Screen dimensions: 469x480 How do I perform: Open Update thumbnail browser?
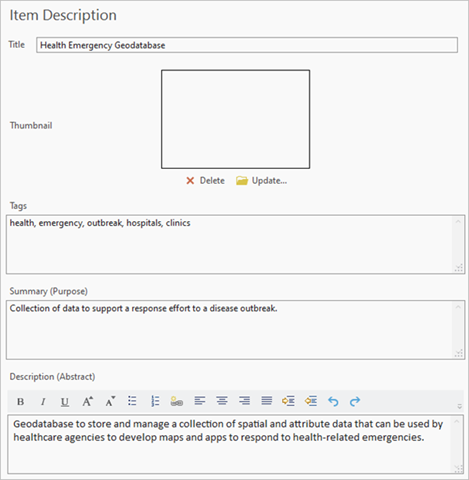(x=261, y=181)
